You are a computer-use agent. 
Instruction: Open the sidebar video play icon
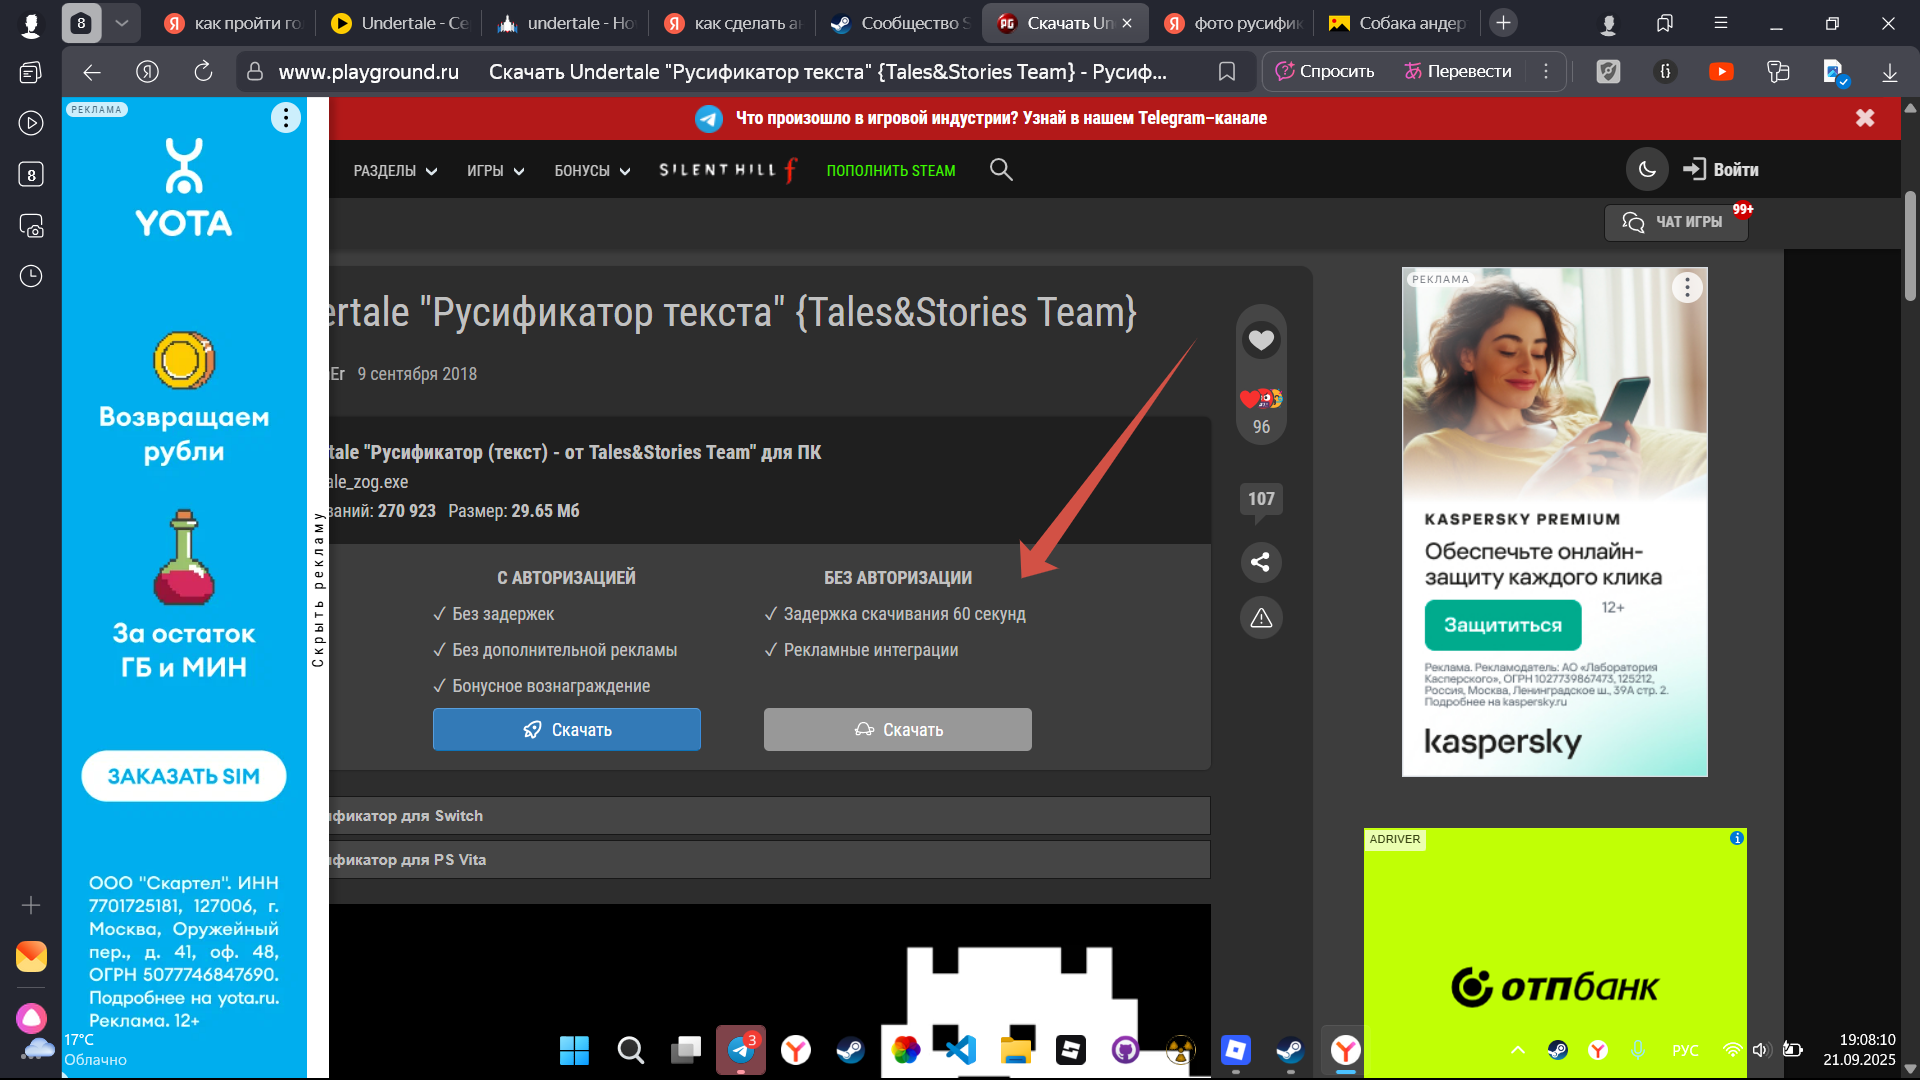coord(31,123)
